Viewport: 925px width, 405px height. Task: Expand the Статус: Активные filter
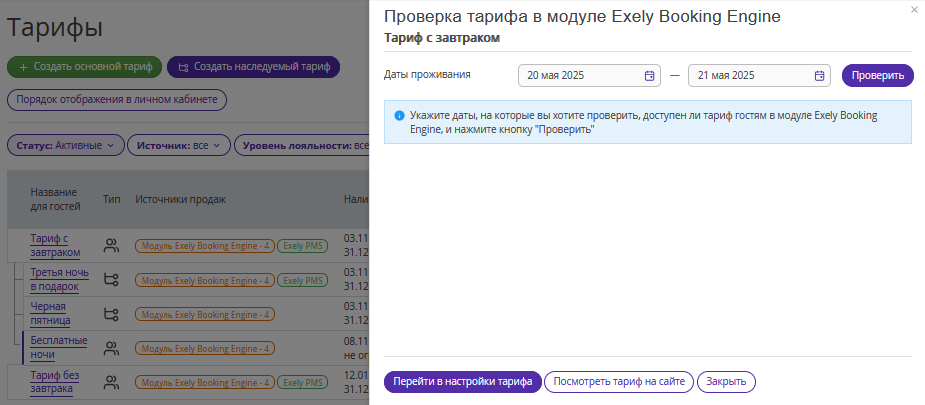(x=65, y=145)
